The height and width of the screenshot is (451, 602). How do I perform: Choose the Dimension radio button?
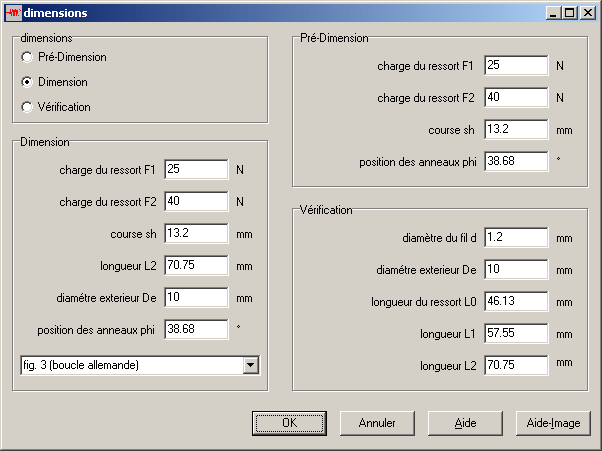point(27,82)
